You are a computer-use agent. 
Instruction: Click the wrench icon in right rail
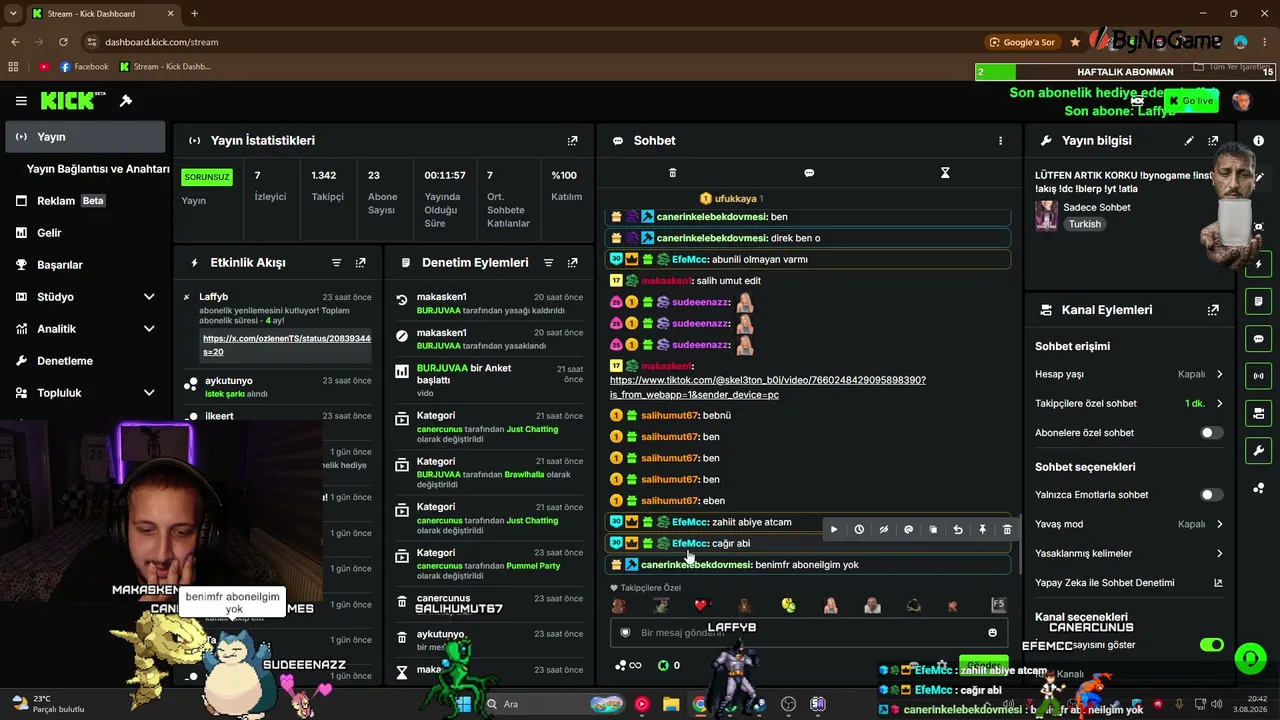pyautogui.click(x=1258, y=450)
